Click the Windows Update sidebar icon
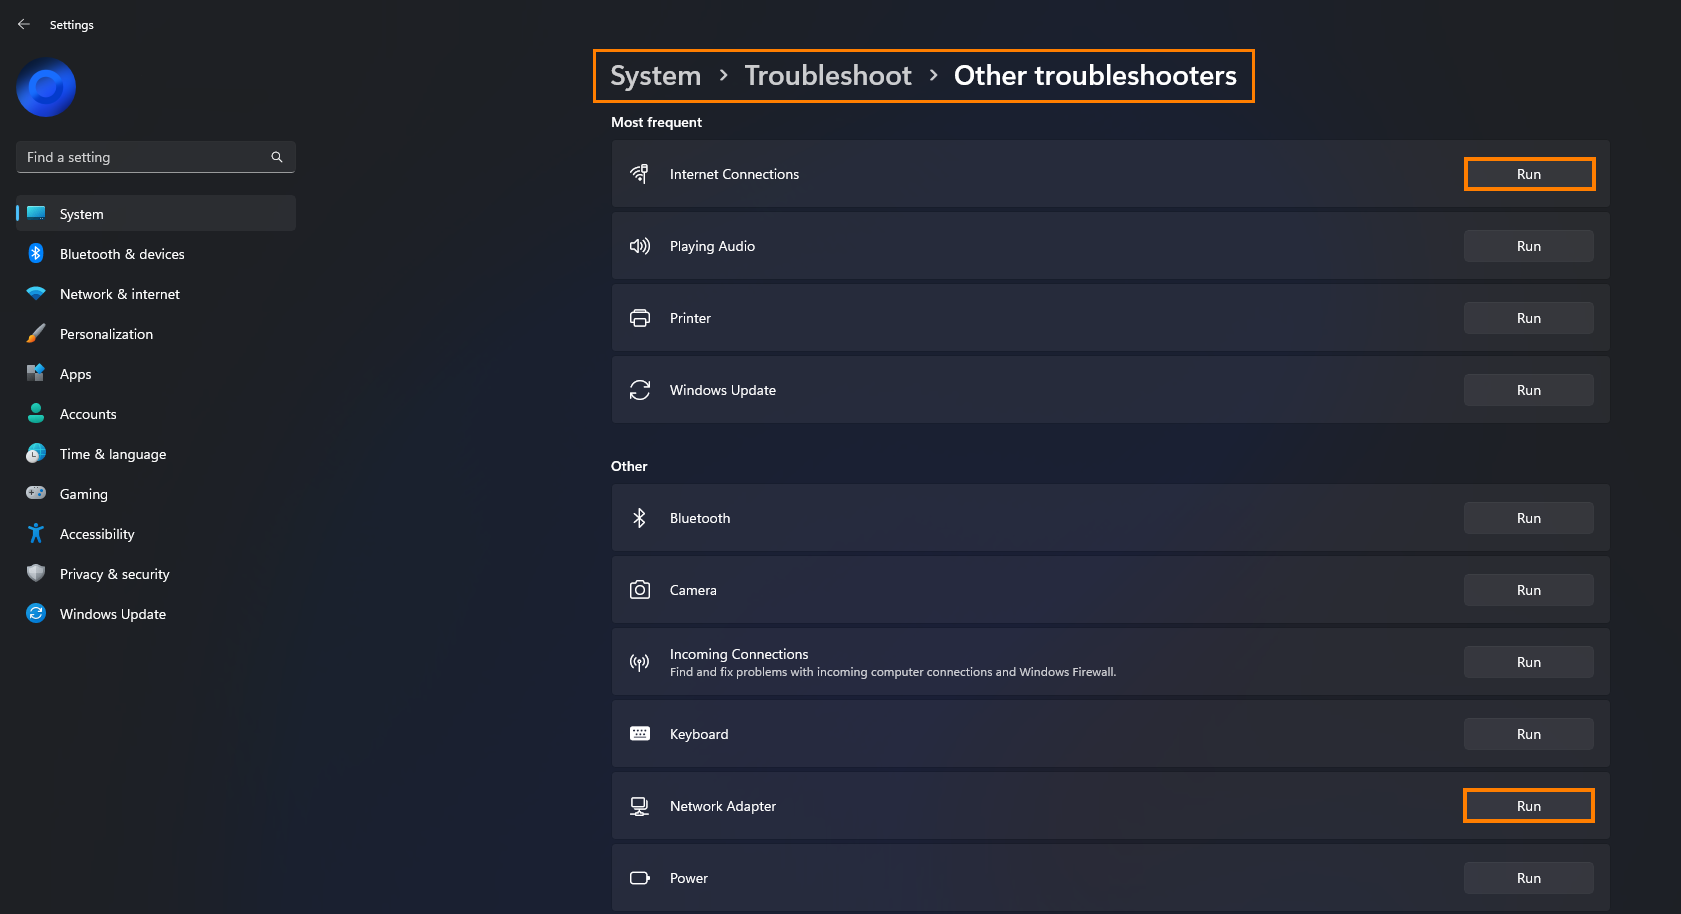This screenshot has width=1681, height=914. (36, 613)
